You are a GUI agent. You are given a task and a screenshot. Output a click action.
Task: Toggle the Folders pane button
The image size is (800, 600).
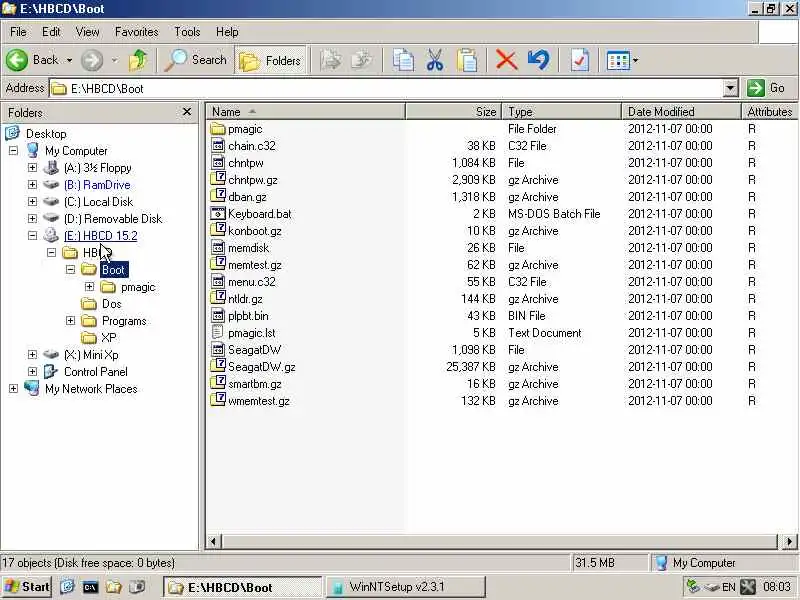click(x=270, y=61)
